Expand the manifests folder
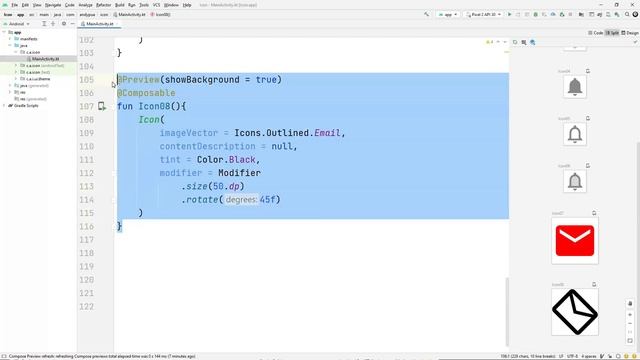 [x=10, y=39]
